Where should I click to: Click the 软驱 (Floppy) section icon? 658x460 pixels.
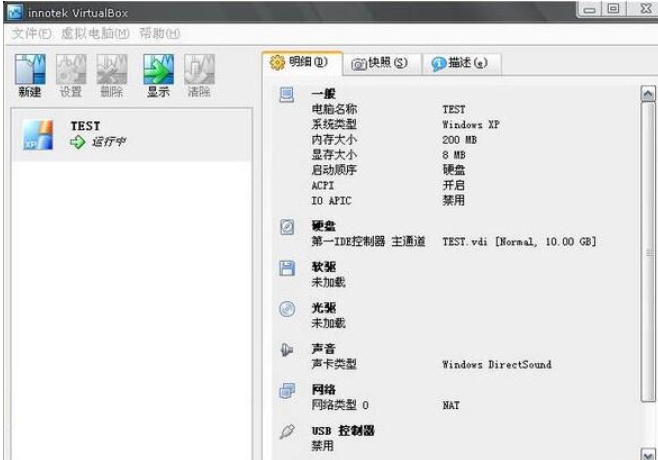[287, 268]
